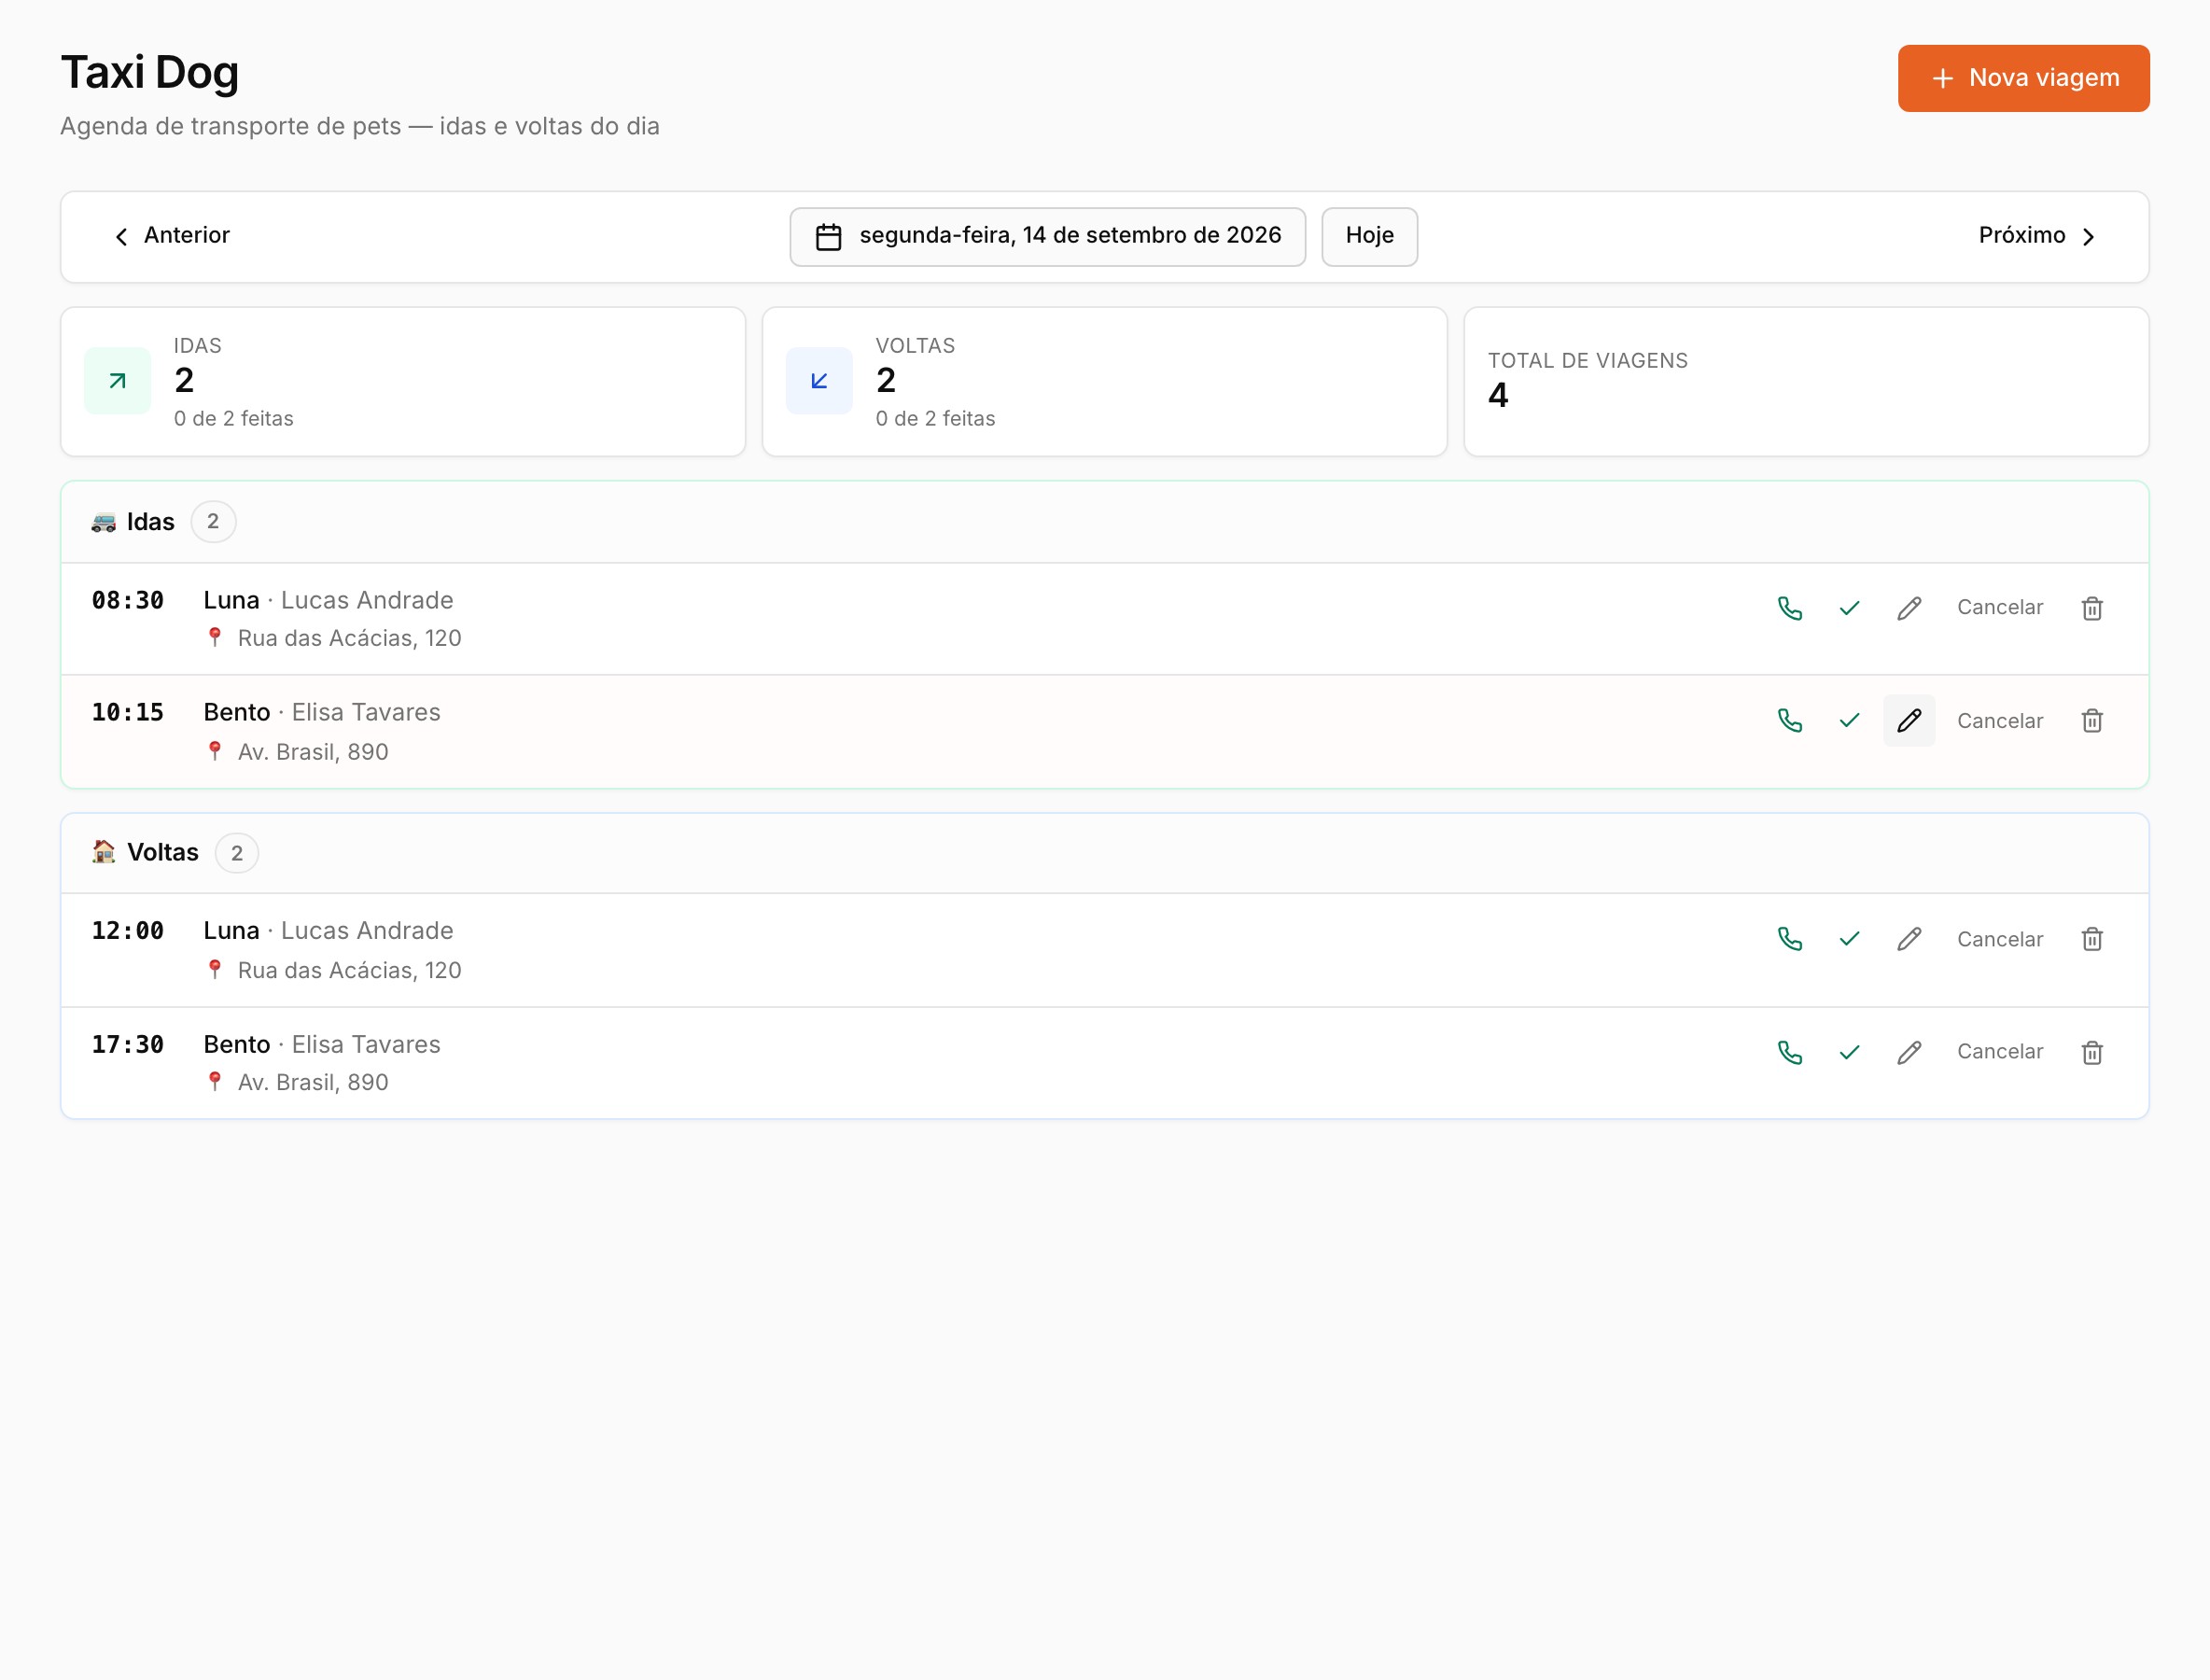Go to previous day with Anterior
Screen dimensions: 2210x1680
click(x=172, y=236)
